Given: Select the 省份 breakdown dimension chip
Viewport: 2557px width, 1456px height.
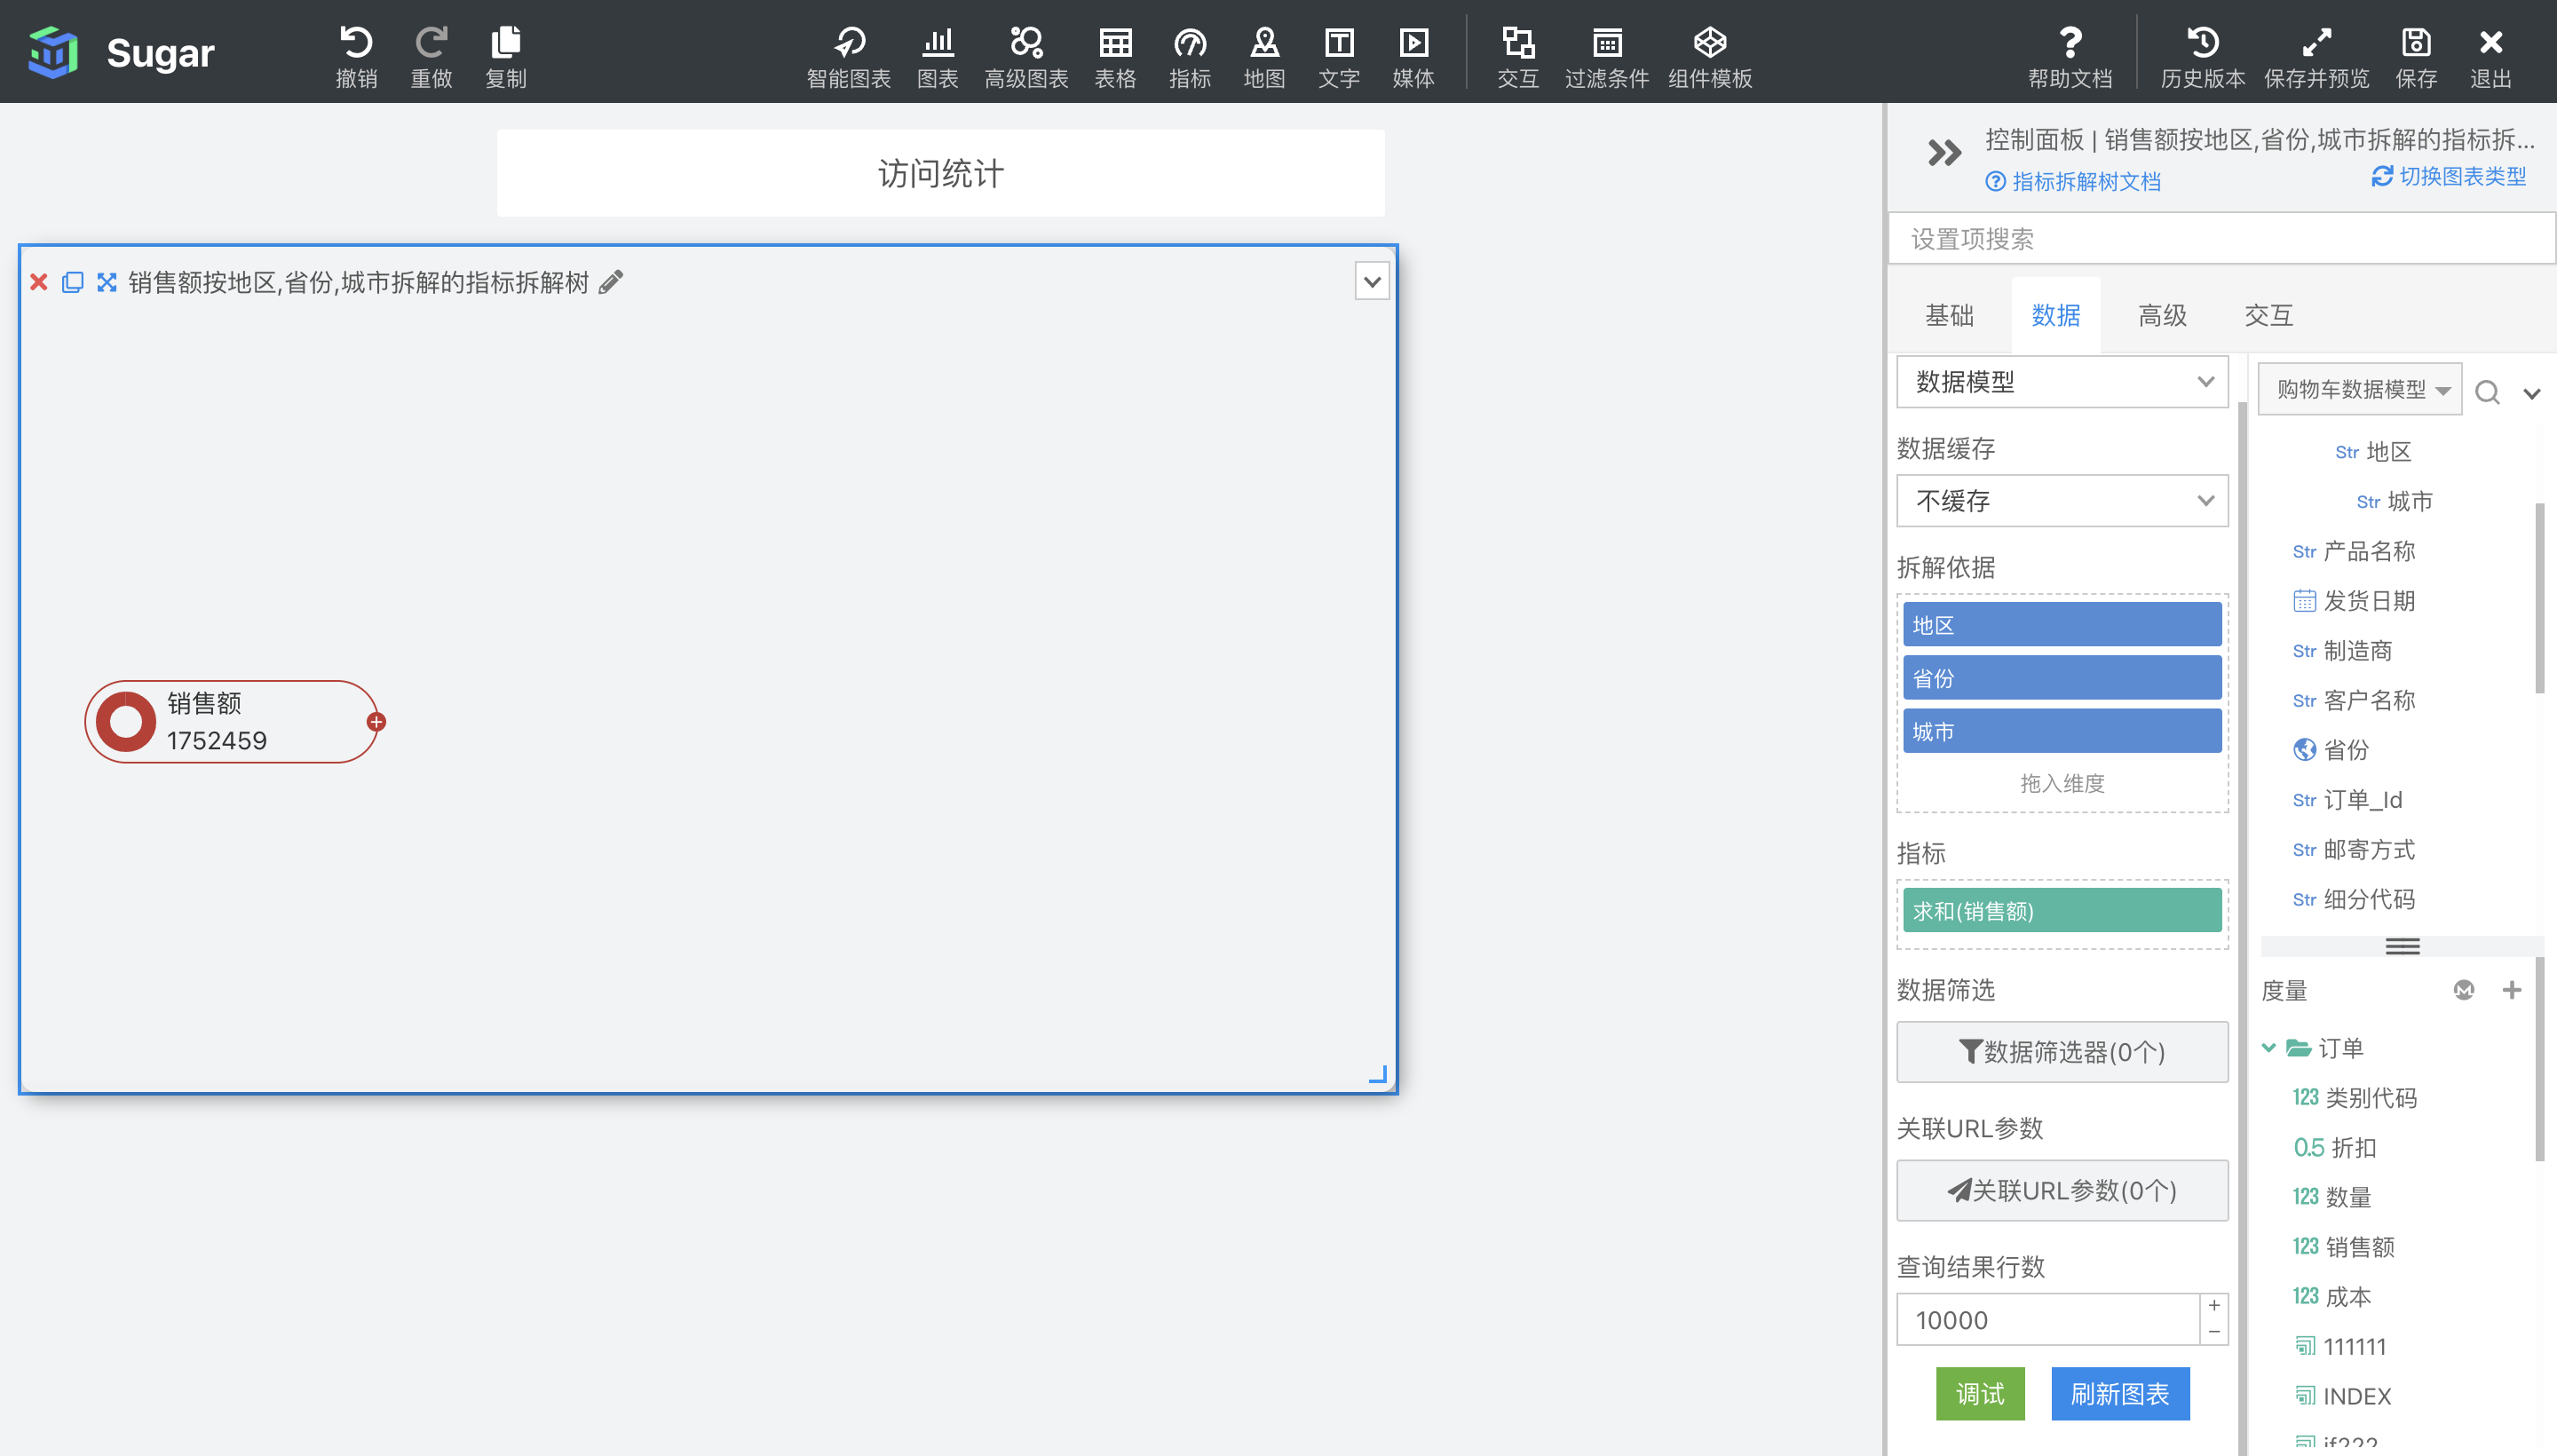Looking at the screenshot, I should 2062,678.
